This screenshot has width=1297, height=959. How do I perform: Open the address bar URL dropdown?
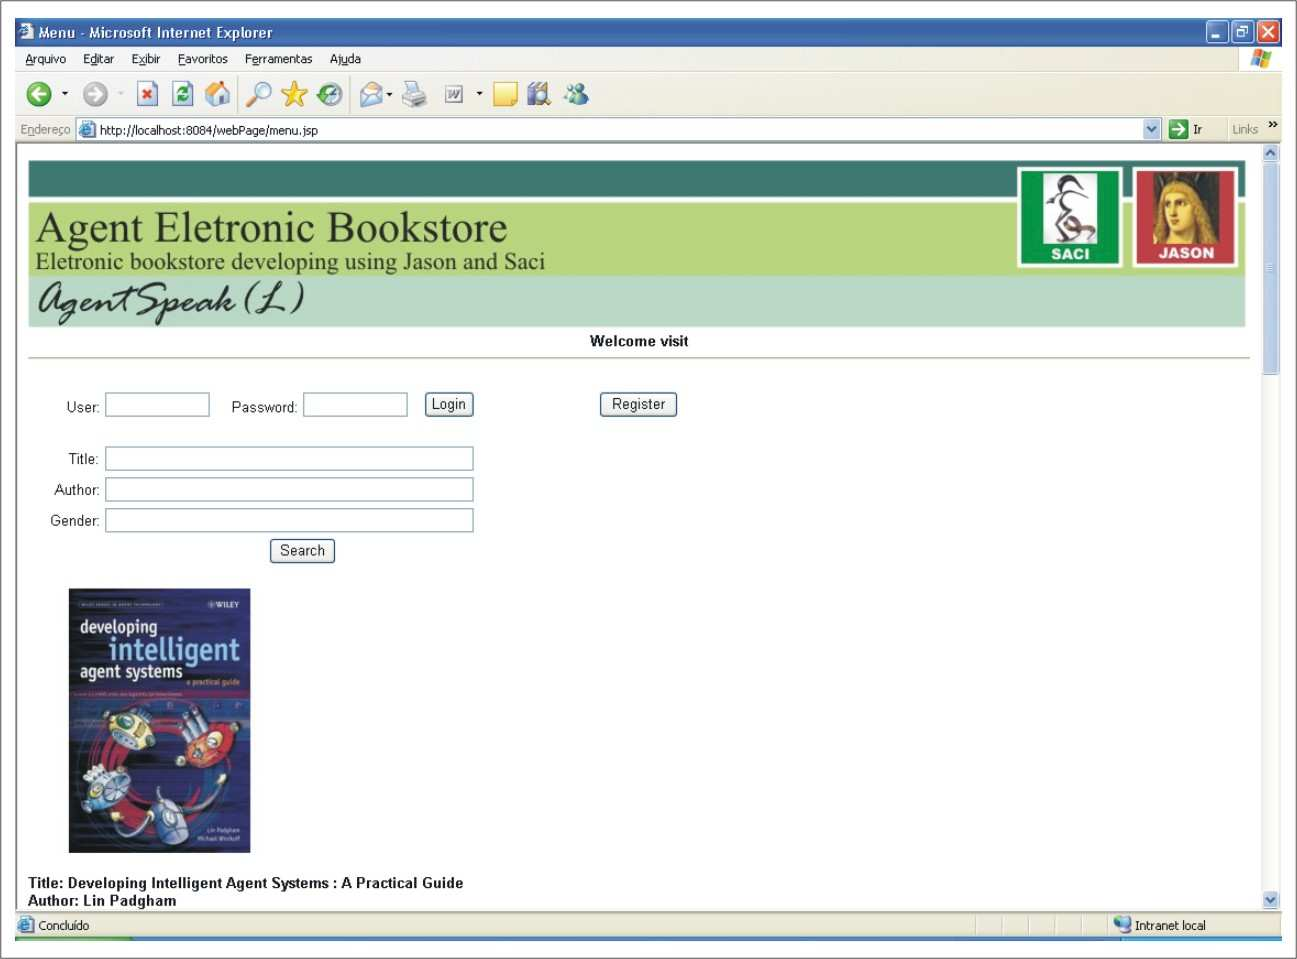pos(1152,129)
